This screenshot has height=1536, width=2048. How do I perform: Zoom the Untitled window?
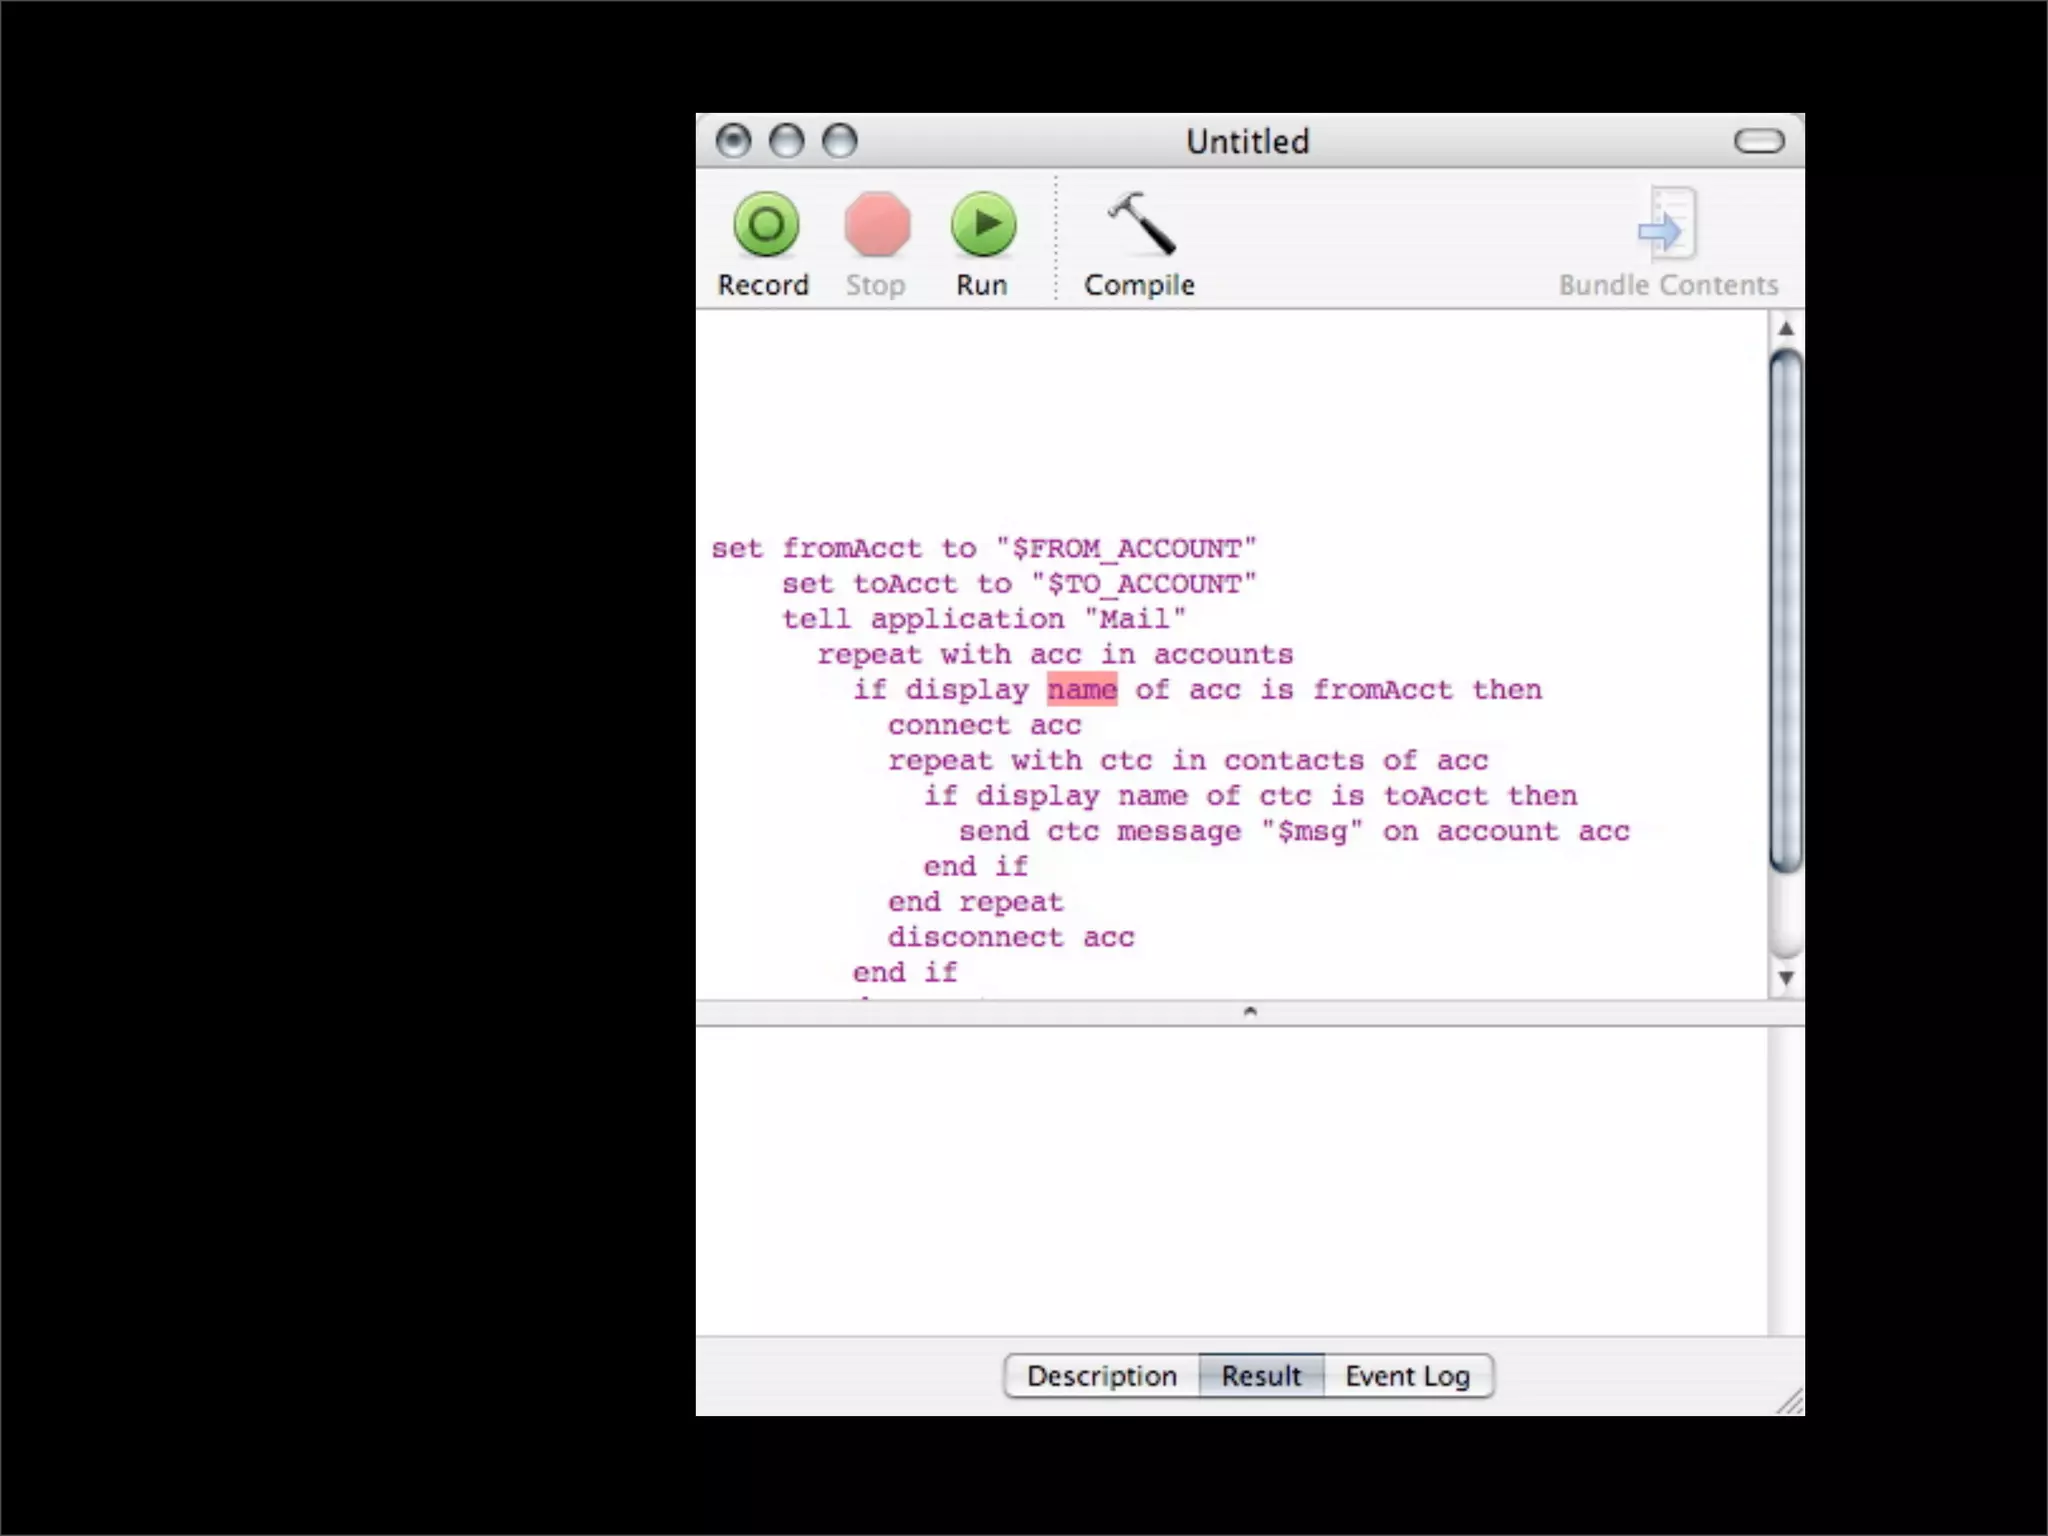click(839, 141)
